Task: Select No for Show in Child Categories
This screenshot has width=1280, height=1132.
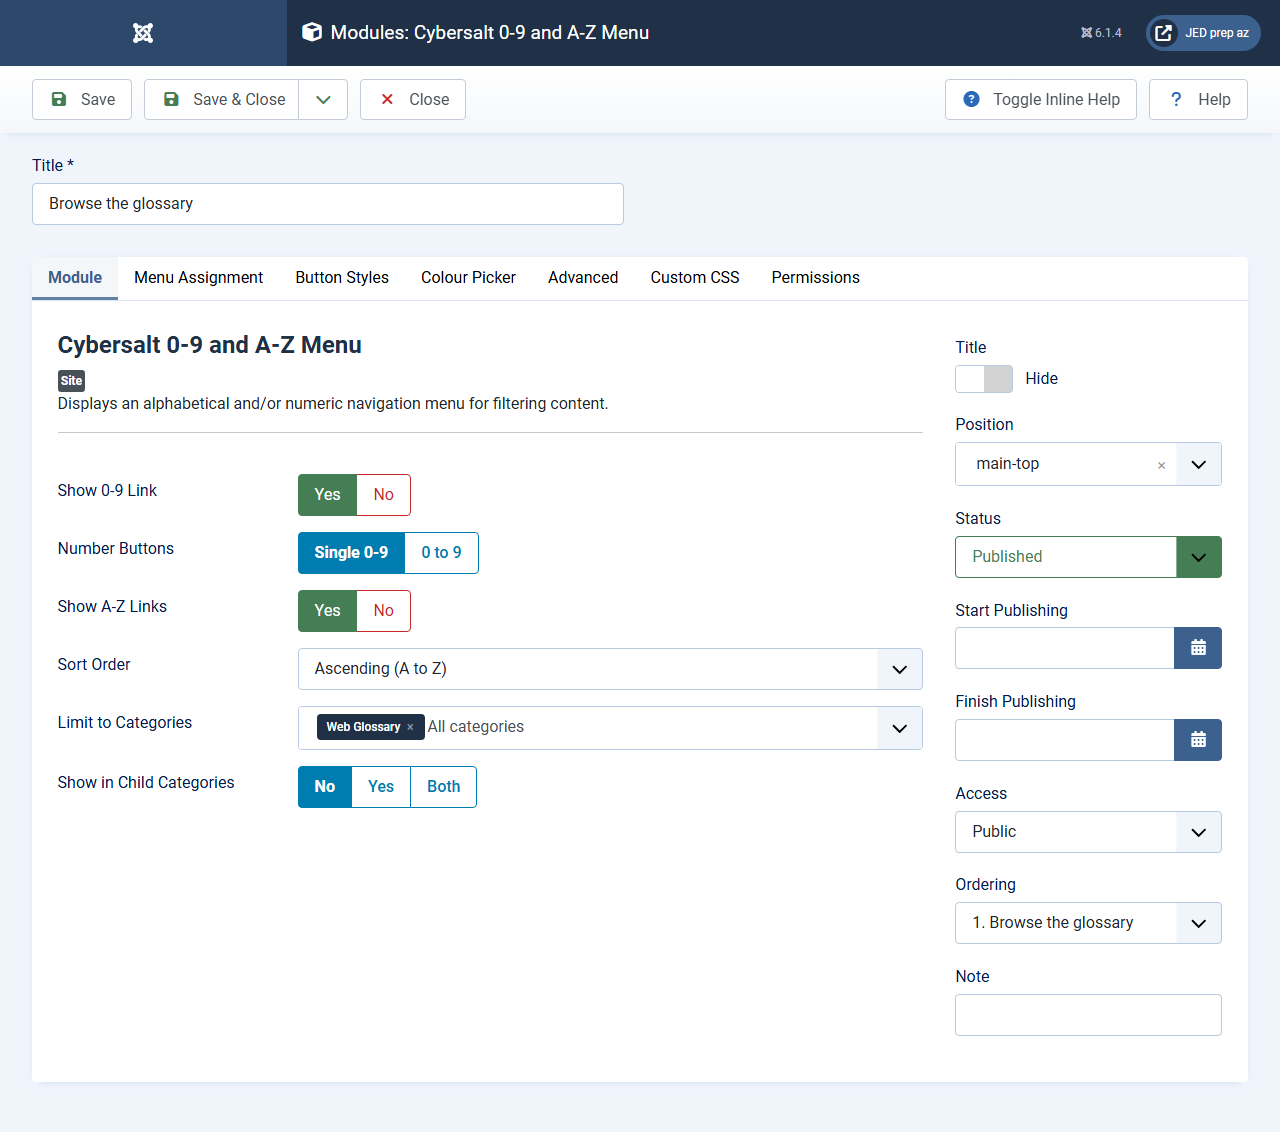Action: (325, 787)
